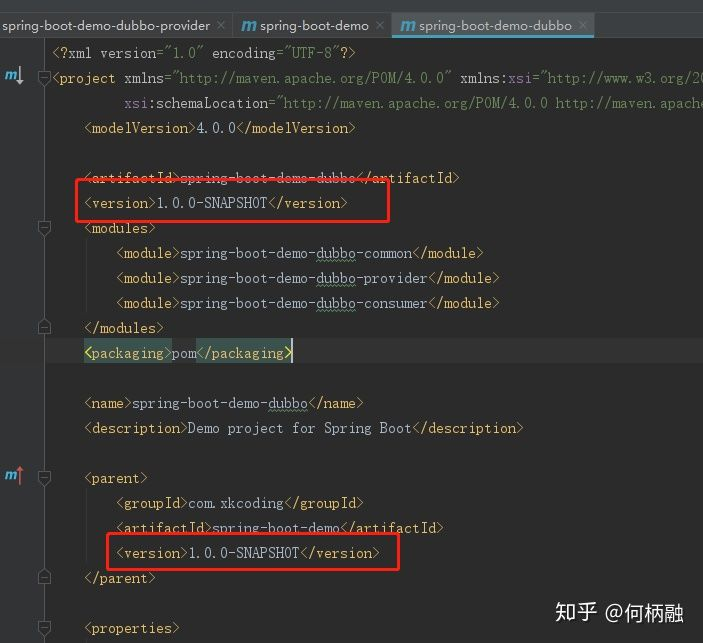703x643 pixels.
Task: Switch to spring-boot-demo-dubbo-provider tab
Action: (105, 25)
